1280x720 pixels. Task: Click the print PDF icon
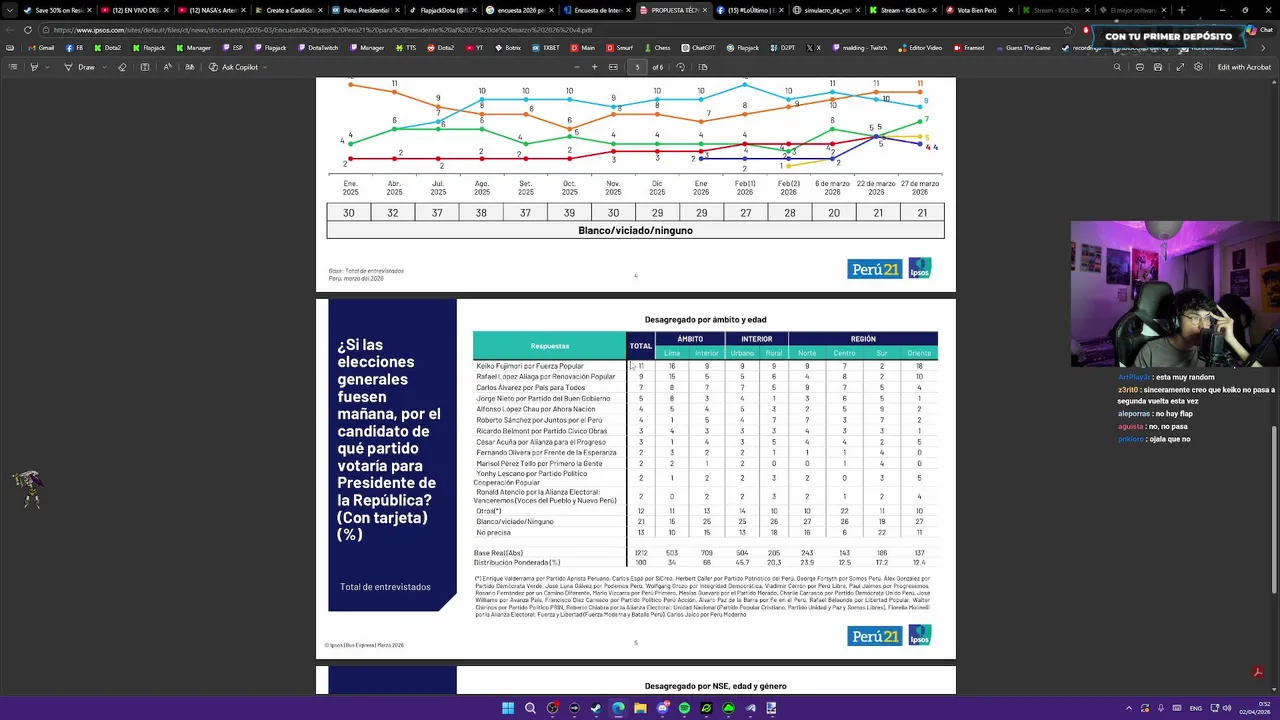pos(1141,67)
